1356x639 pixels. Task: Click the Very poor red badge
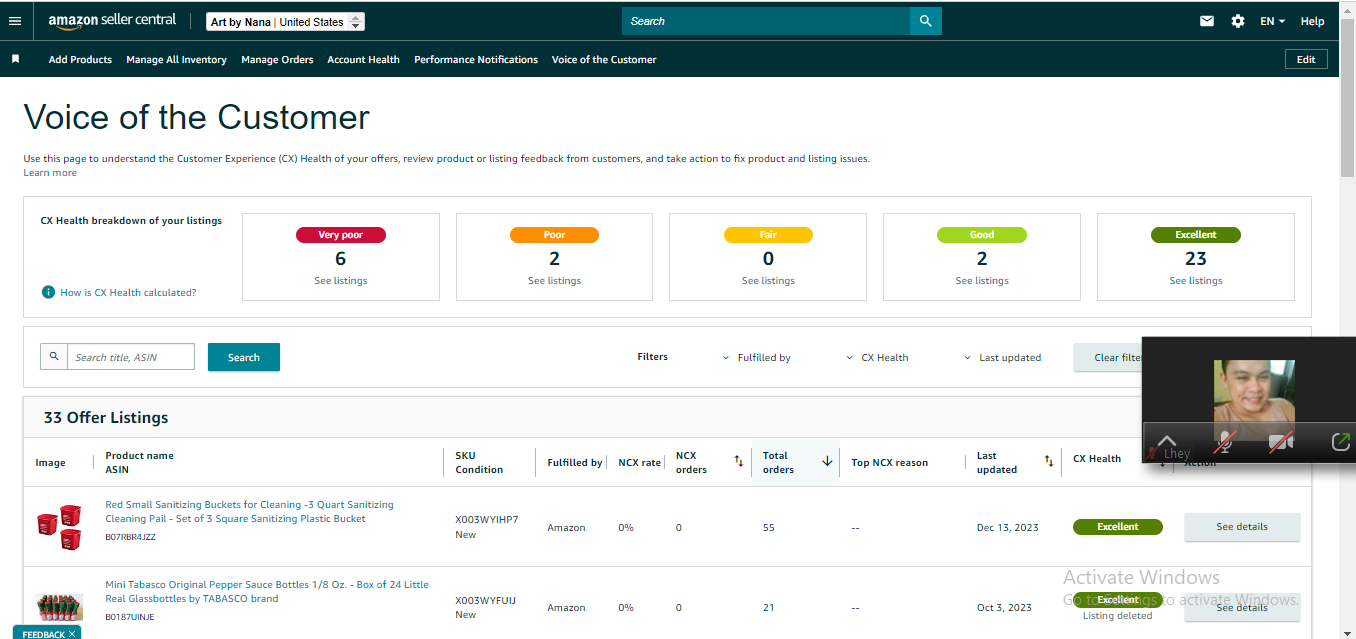coord(340,235)
